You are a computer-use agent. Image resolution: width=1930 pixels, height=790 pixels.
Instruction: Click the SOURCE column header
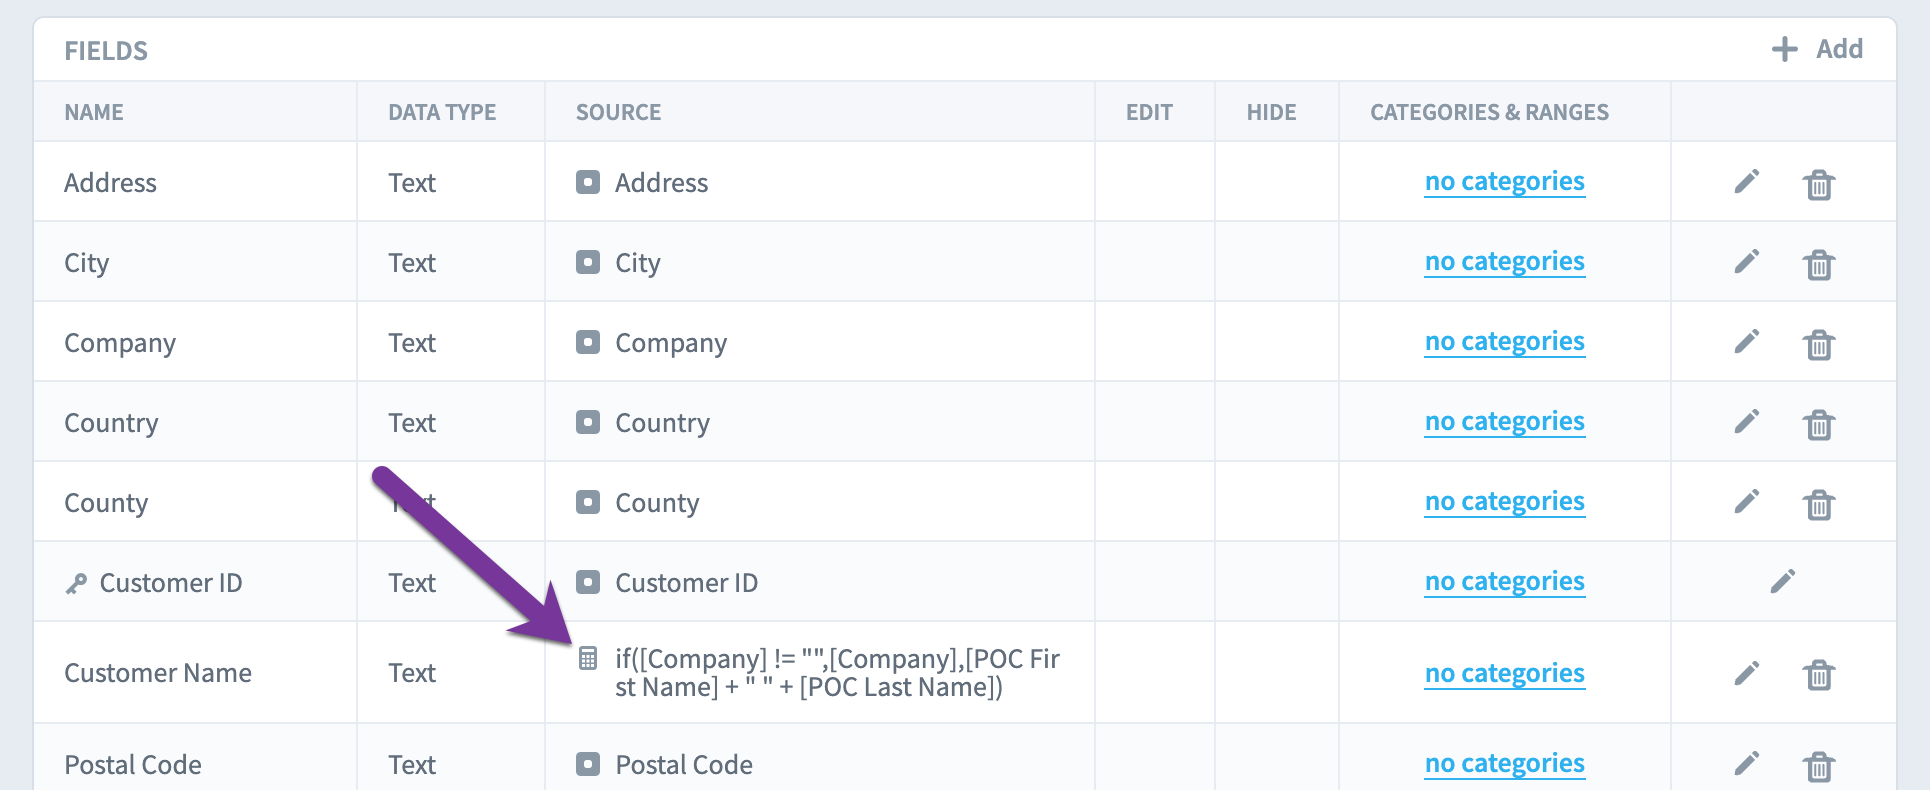pos(618,112)
